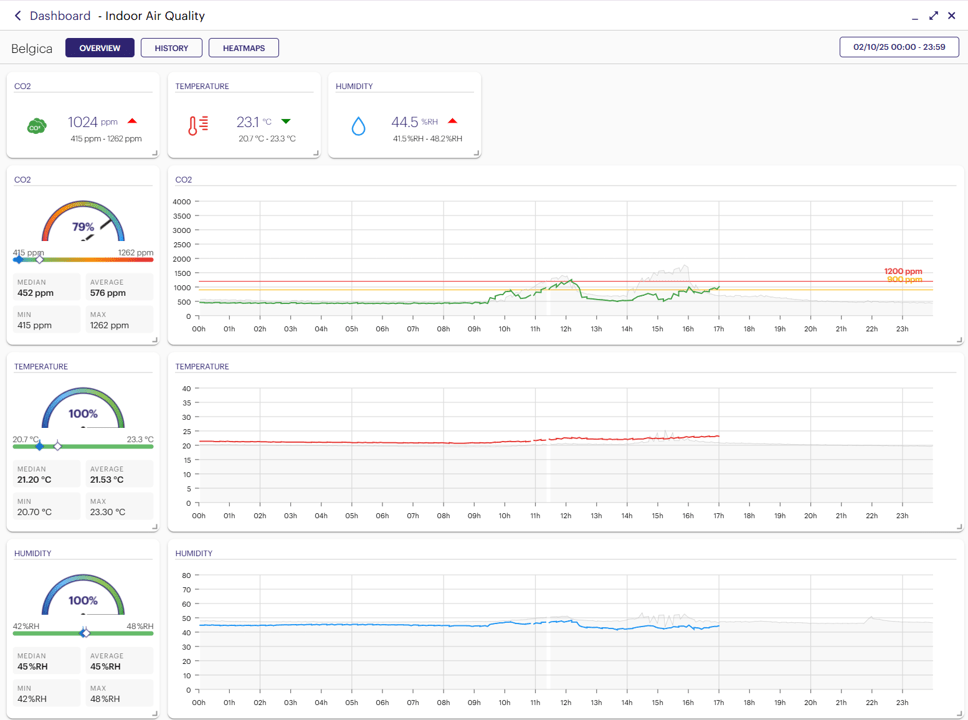Click red up-trend arrow next to 44.5 %RH
Image resolution: width=968 pixels, height=720 pixels.
[x=452, y=122]
